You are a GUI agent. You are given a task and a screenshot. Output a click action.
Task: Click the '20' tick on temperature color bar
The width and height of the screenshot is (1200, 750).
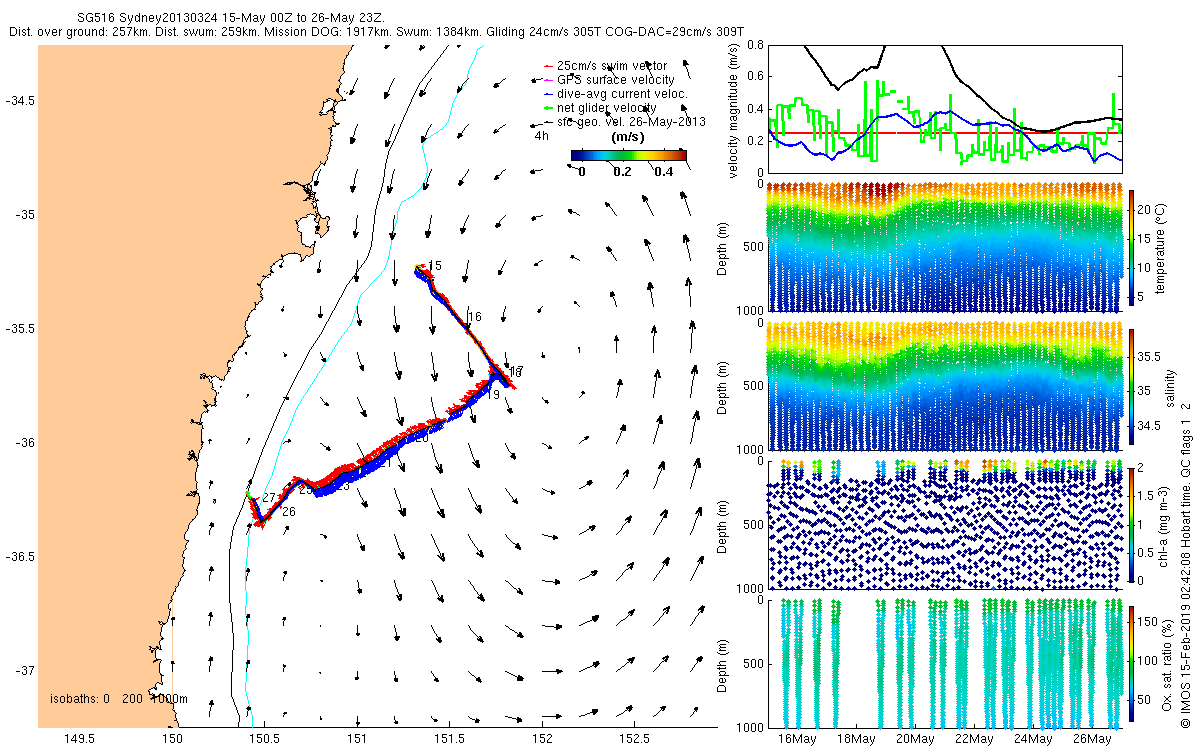(x=1145, y=212)
